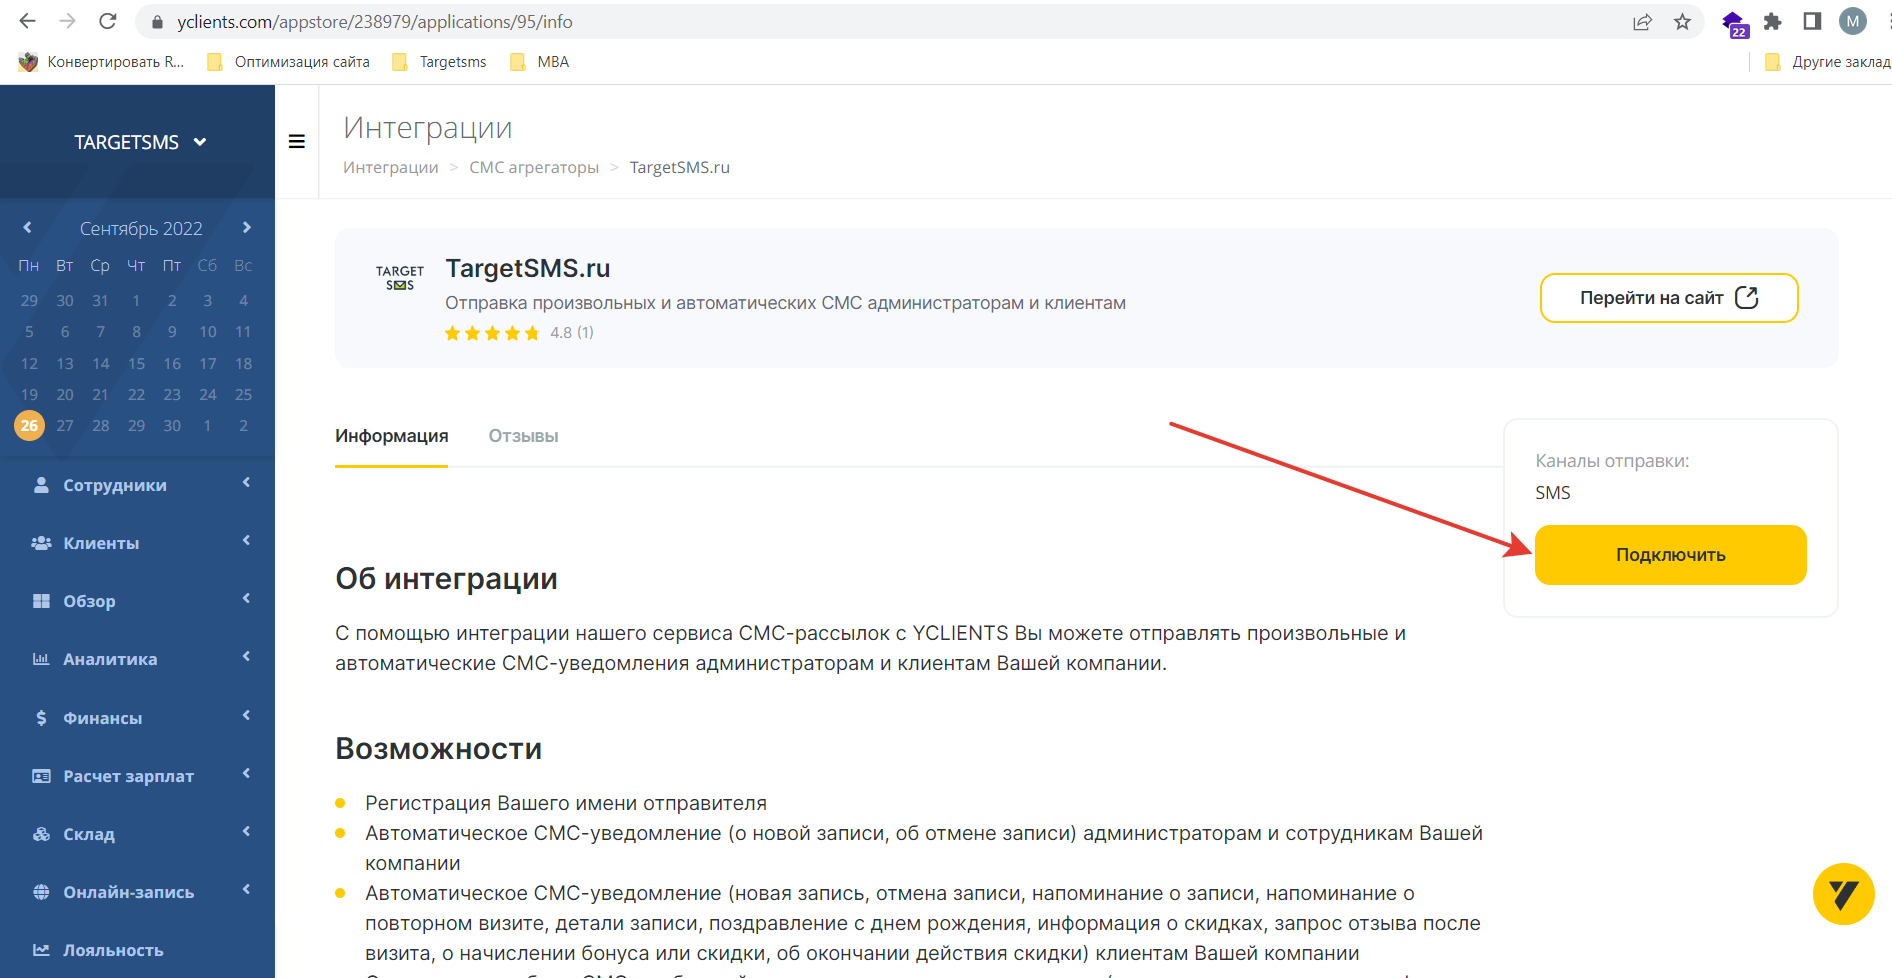Viewport: 1892px width, 978px height.
Task: Click the Подключить button
Action: point(1670,555)
